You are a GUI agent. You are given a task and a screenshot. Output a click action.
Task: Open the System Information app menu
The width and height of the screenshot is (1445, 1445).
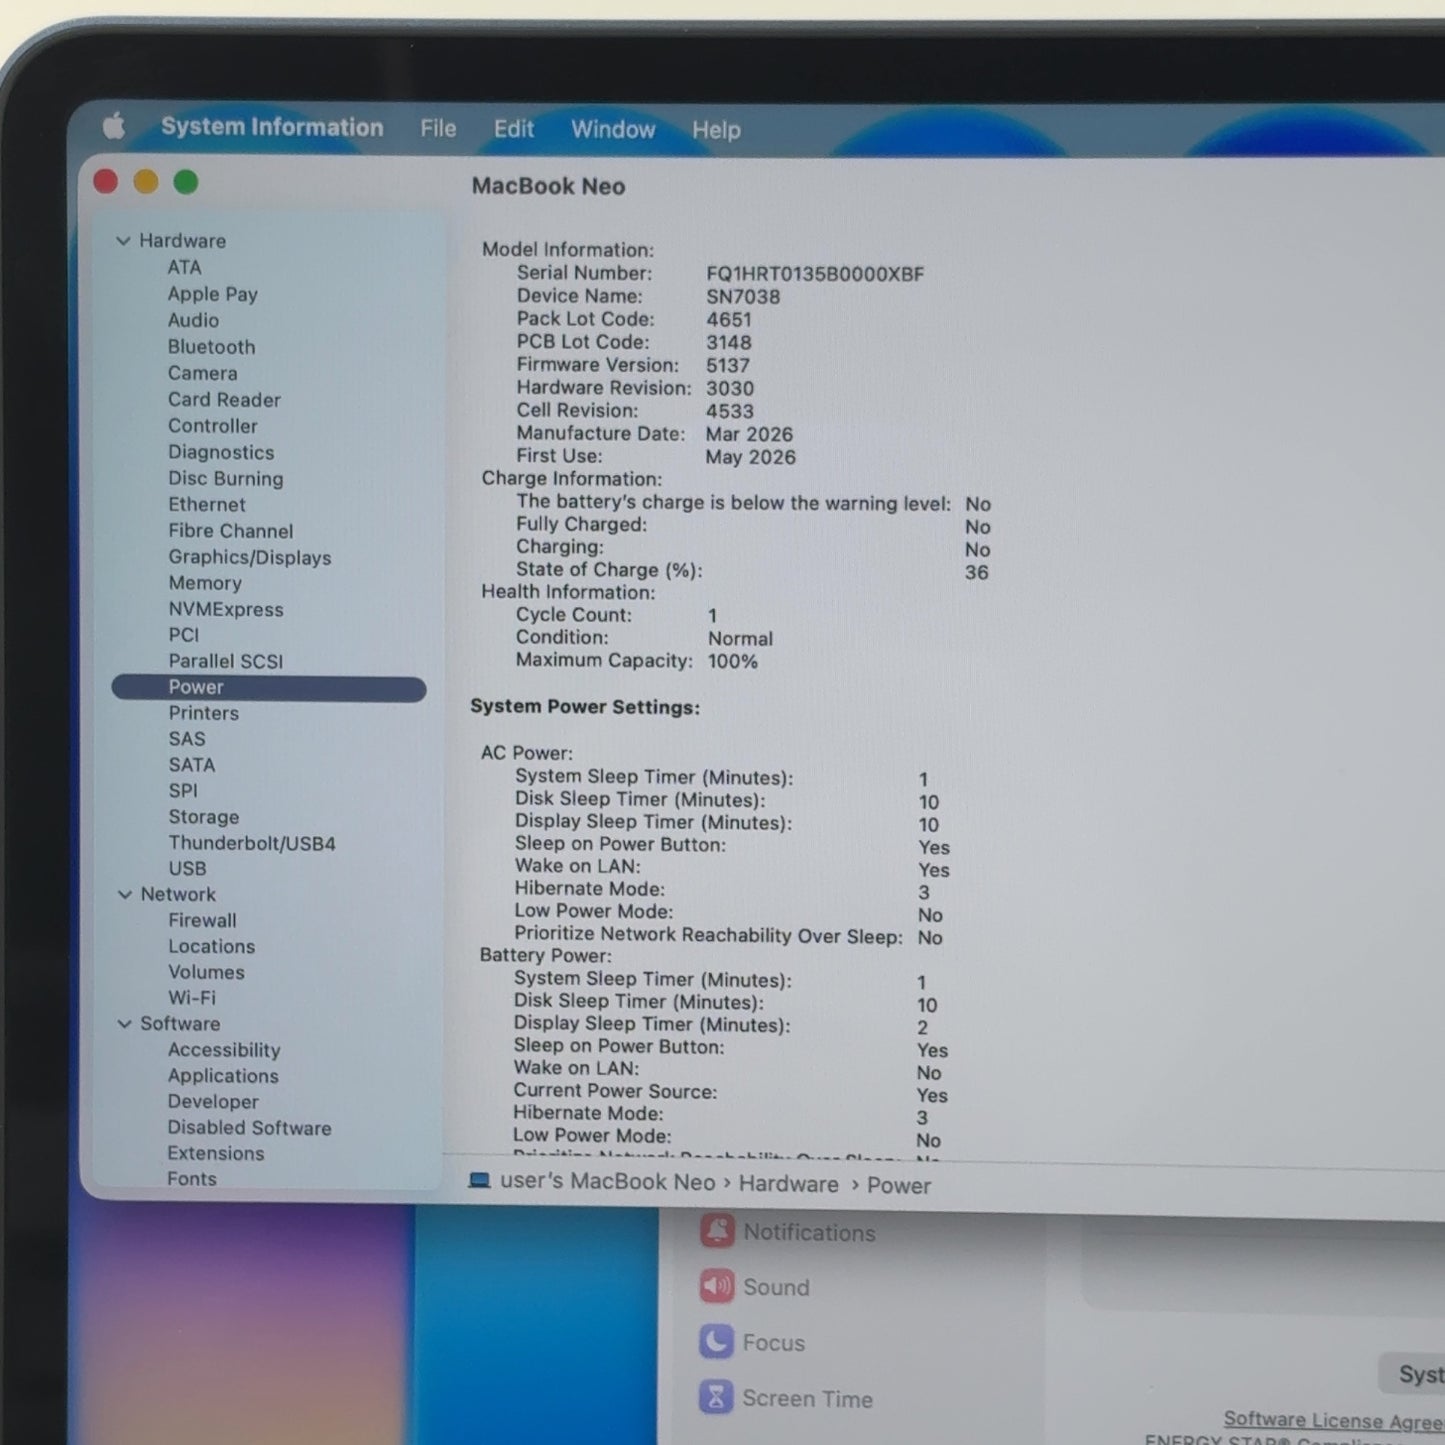[272, 127]
